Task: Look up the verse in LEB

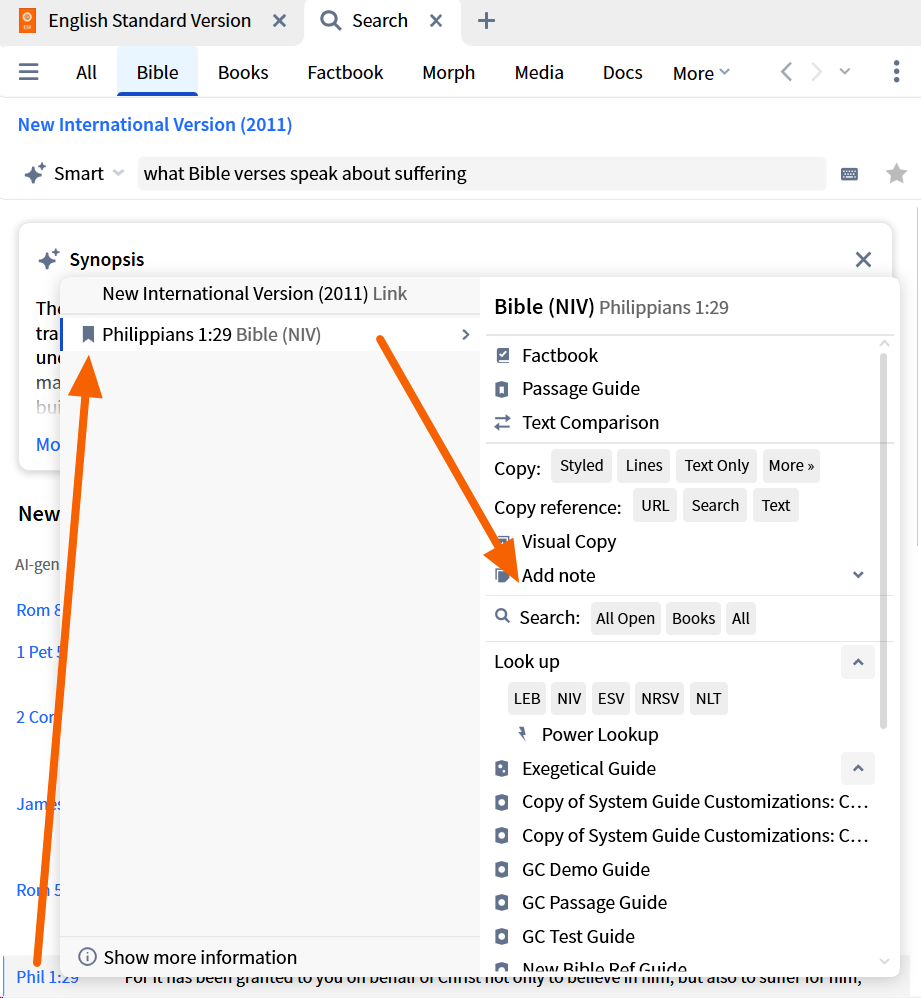Action: coord(527,699)
